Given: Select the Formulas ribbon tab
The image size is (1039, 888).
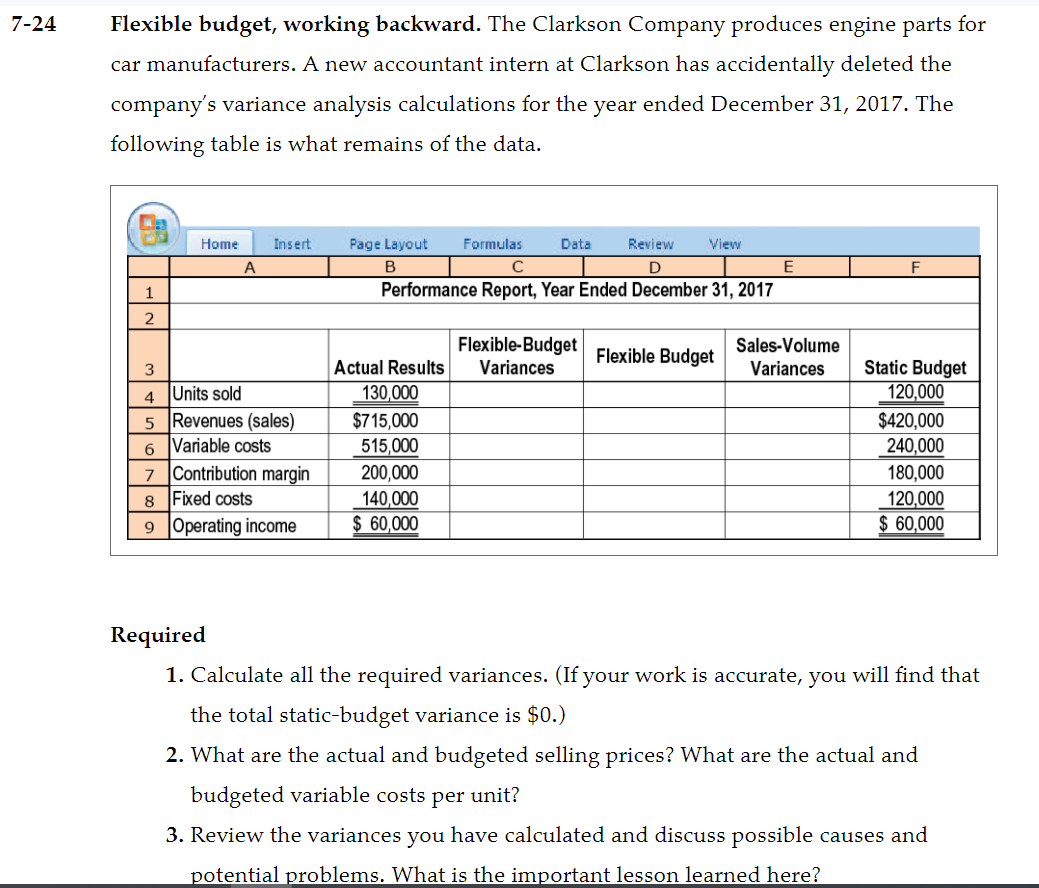Looking at the screenshot, I should tap(493, 243).
